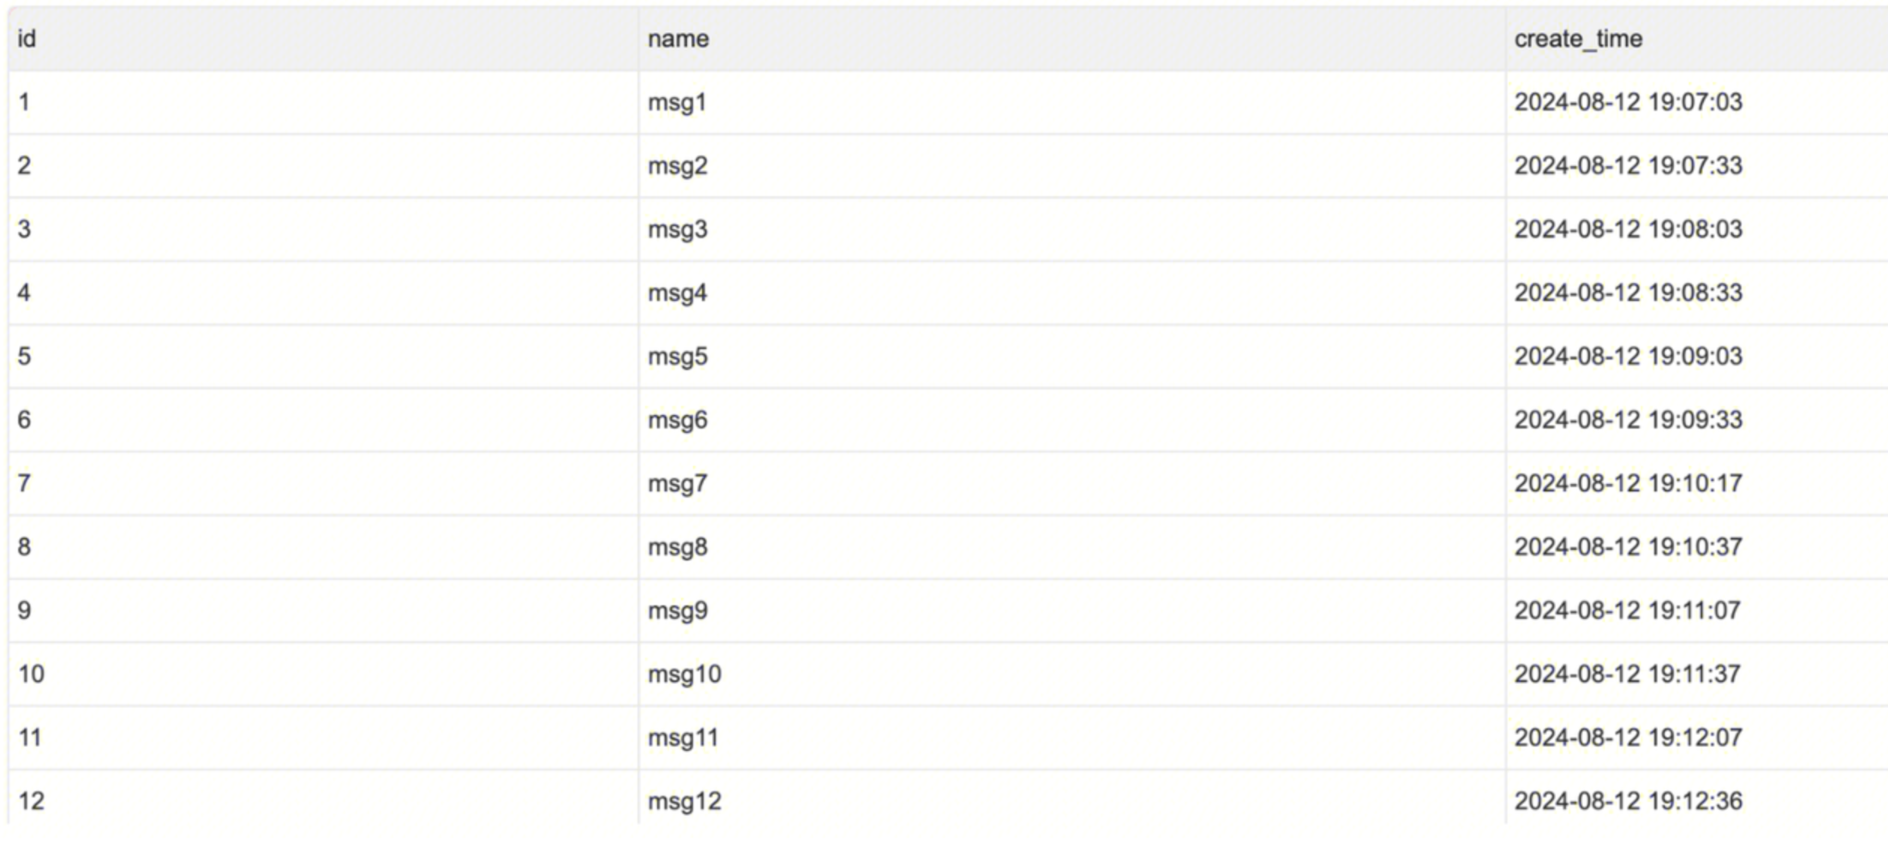Select the id cell of row 10
The image size is (1888, 843).
(31, 674)
